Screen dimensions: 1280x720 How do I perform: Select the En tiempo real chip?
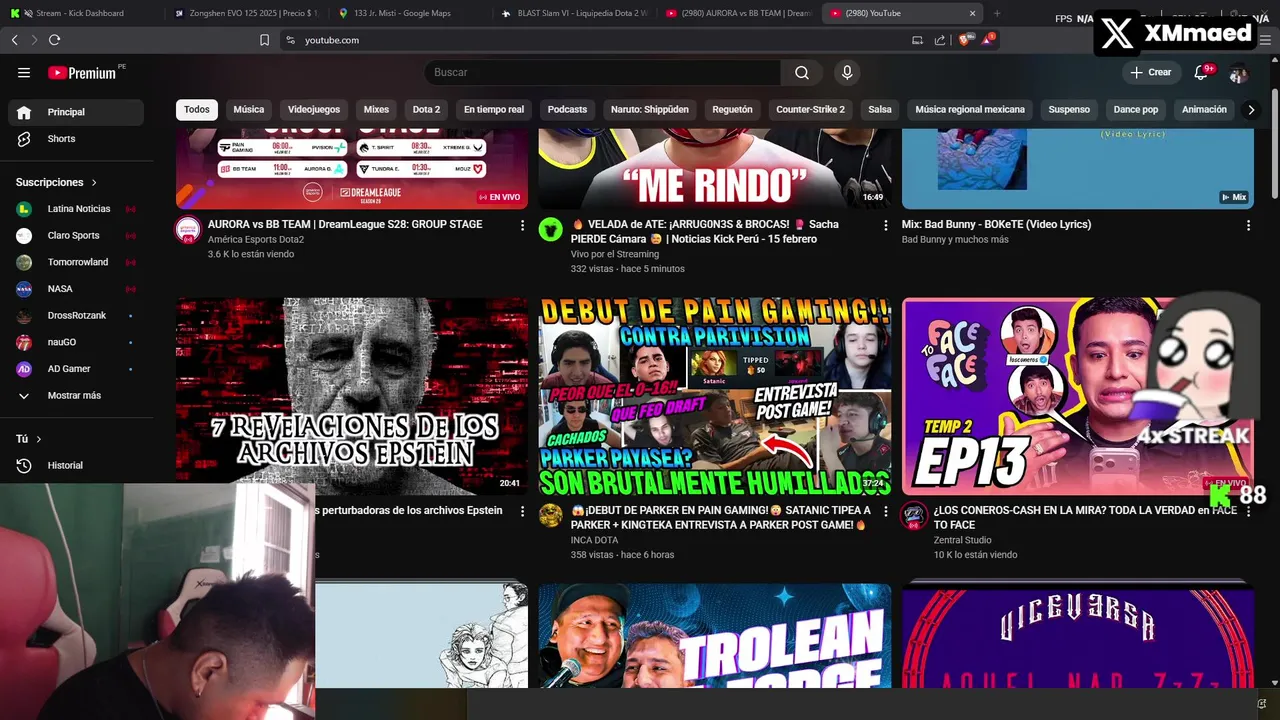coord(494,109)
